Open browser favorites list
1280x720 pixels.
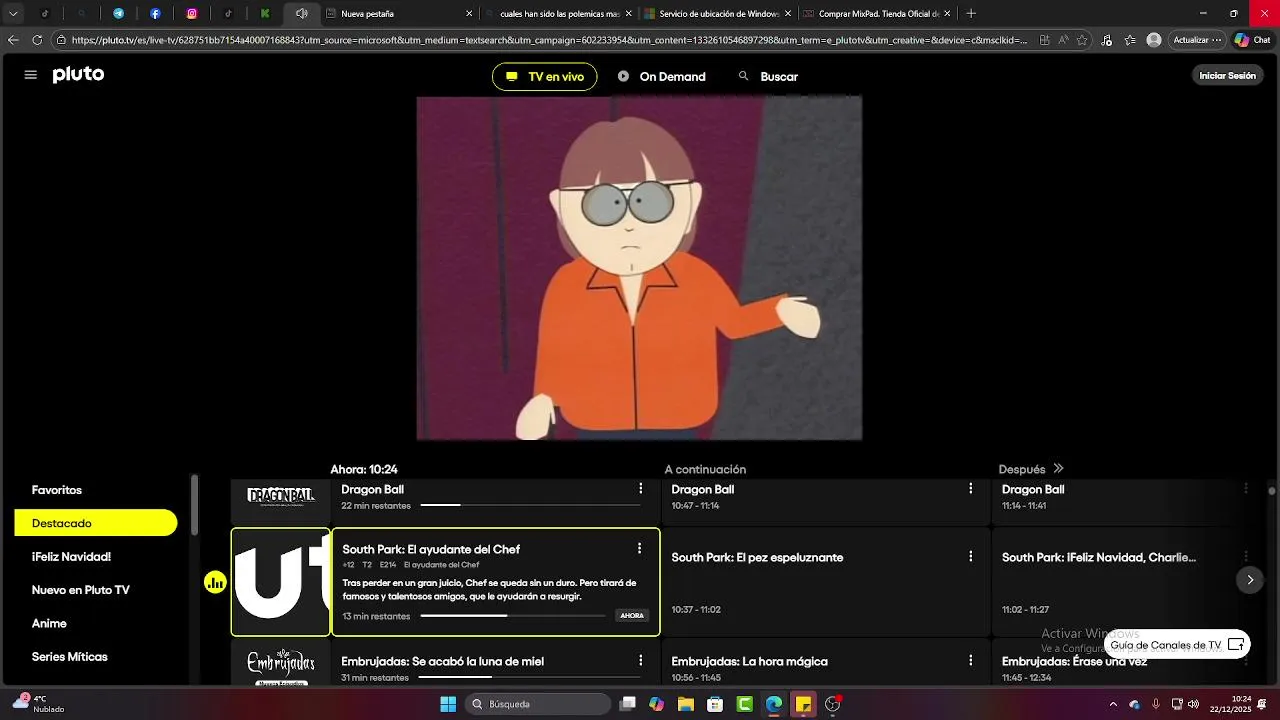click(1130, 40)
